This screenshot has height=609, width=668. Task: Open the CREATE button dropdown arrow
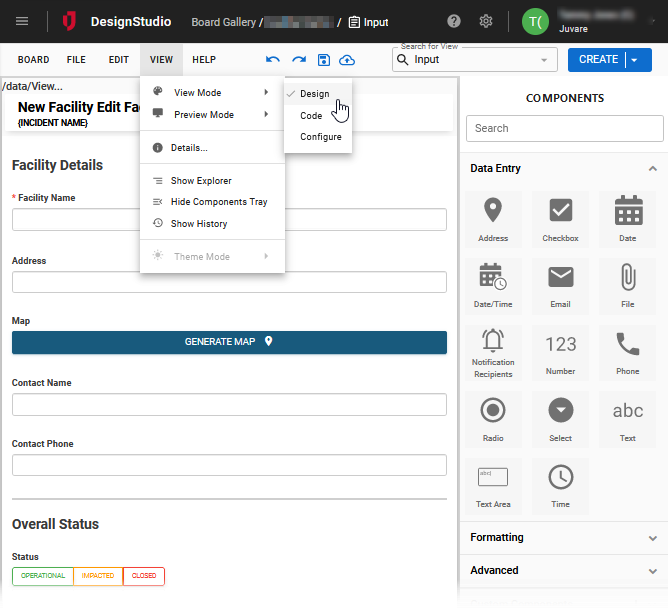click(x=635, y=60)
